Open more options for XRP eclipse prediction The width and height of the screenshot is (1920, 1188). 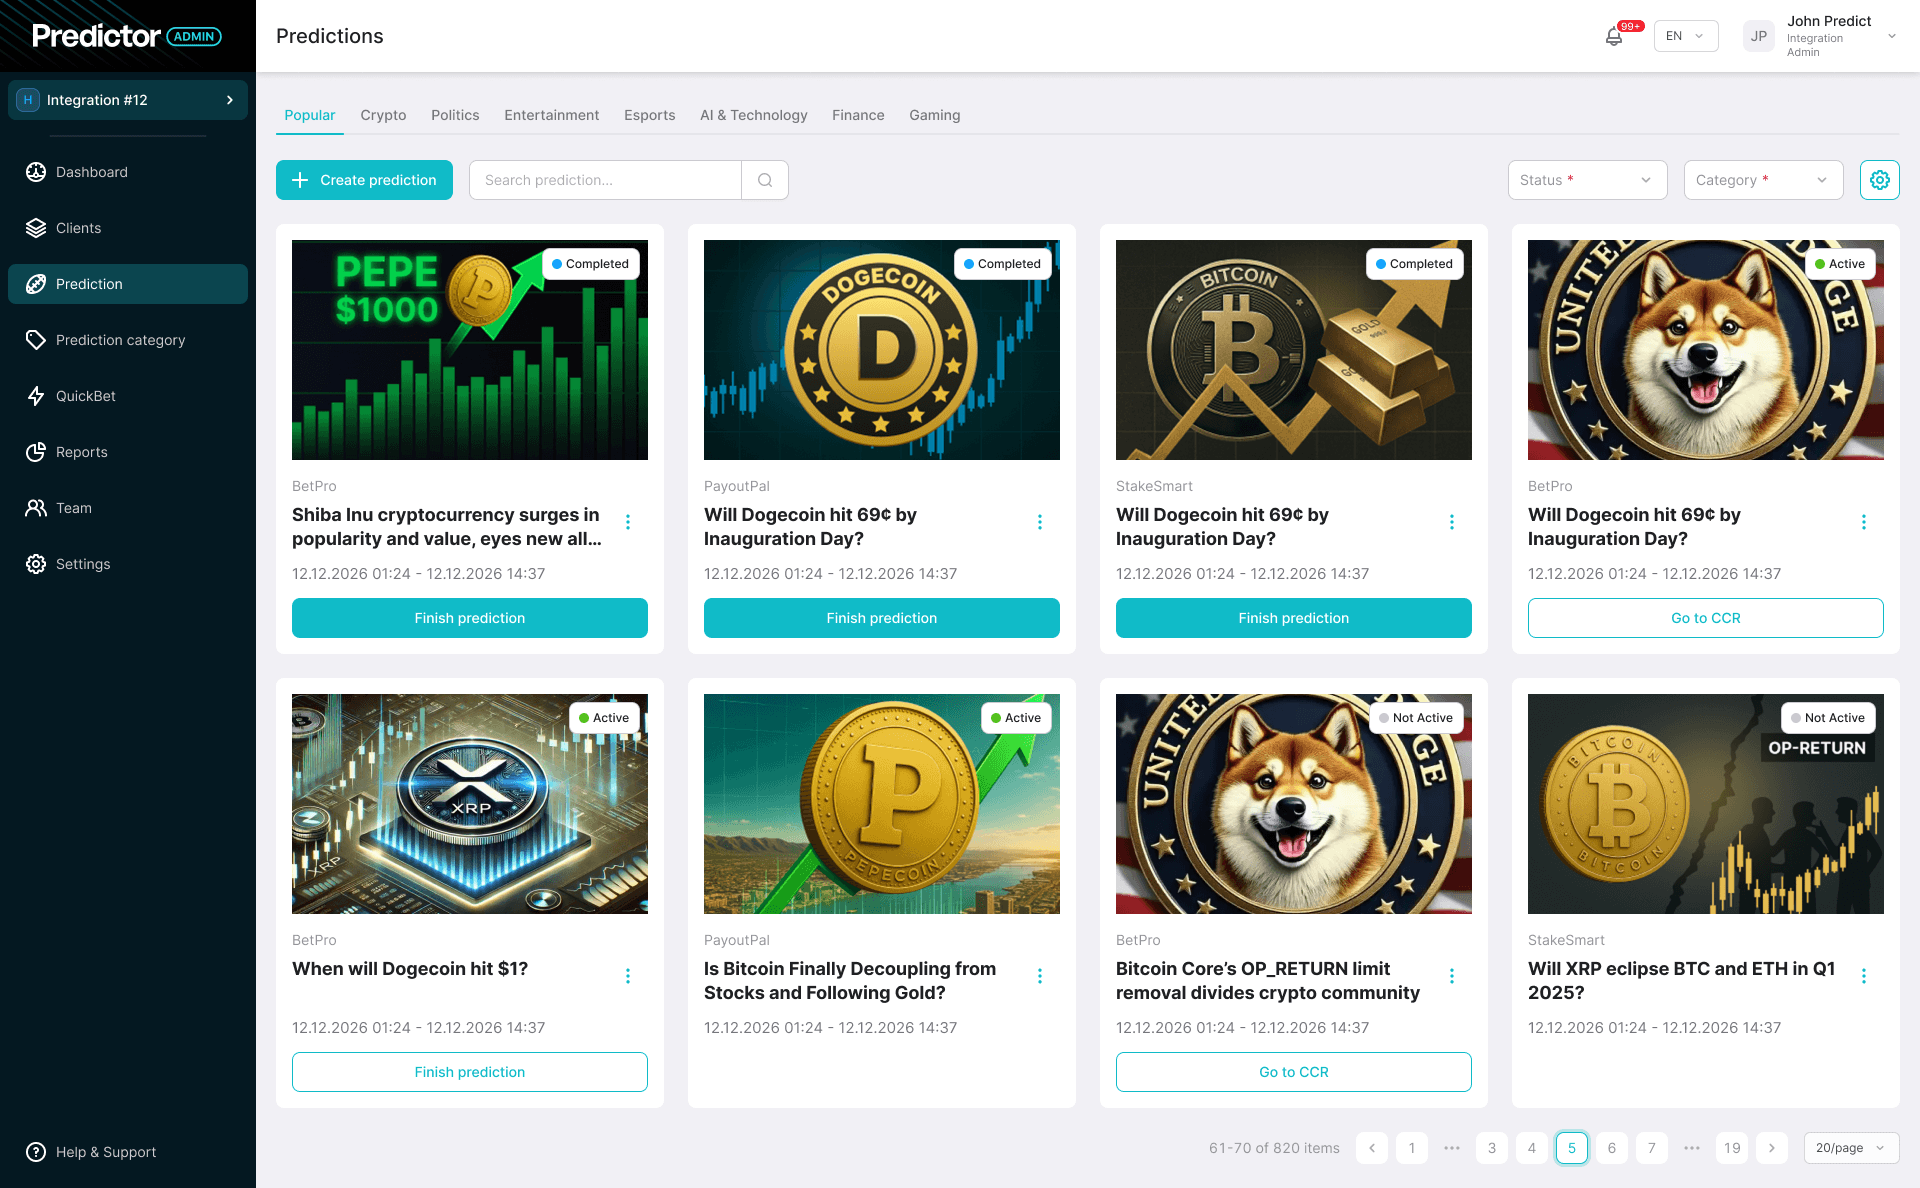pos(1864,976)
